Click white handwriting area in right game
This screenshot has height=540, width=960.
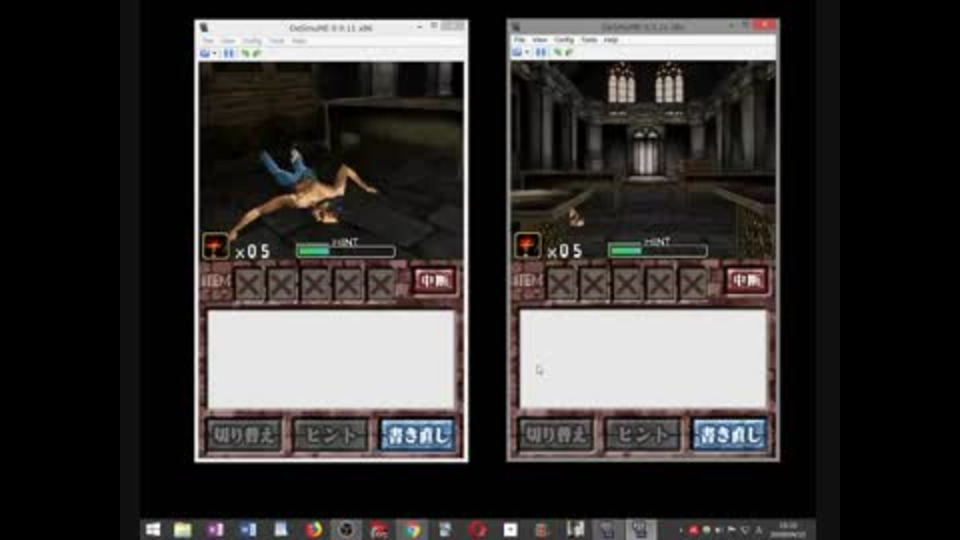click(x=643, y=359)
